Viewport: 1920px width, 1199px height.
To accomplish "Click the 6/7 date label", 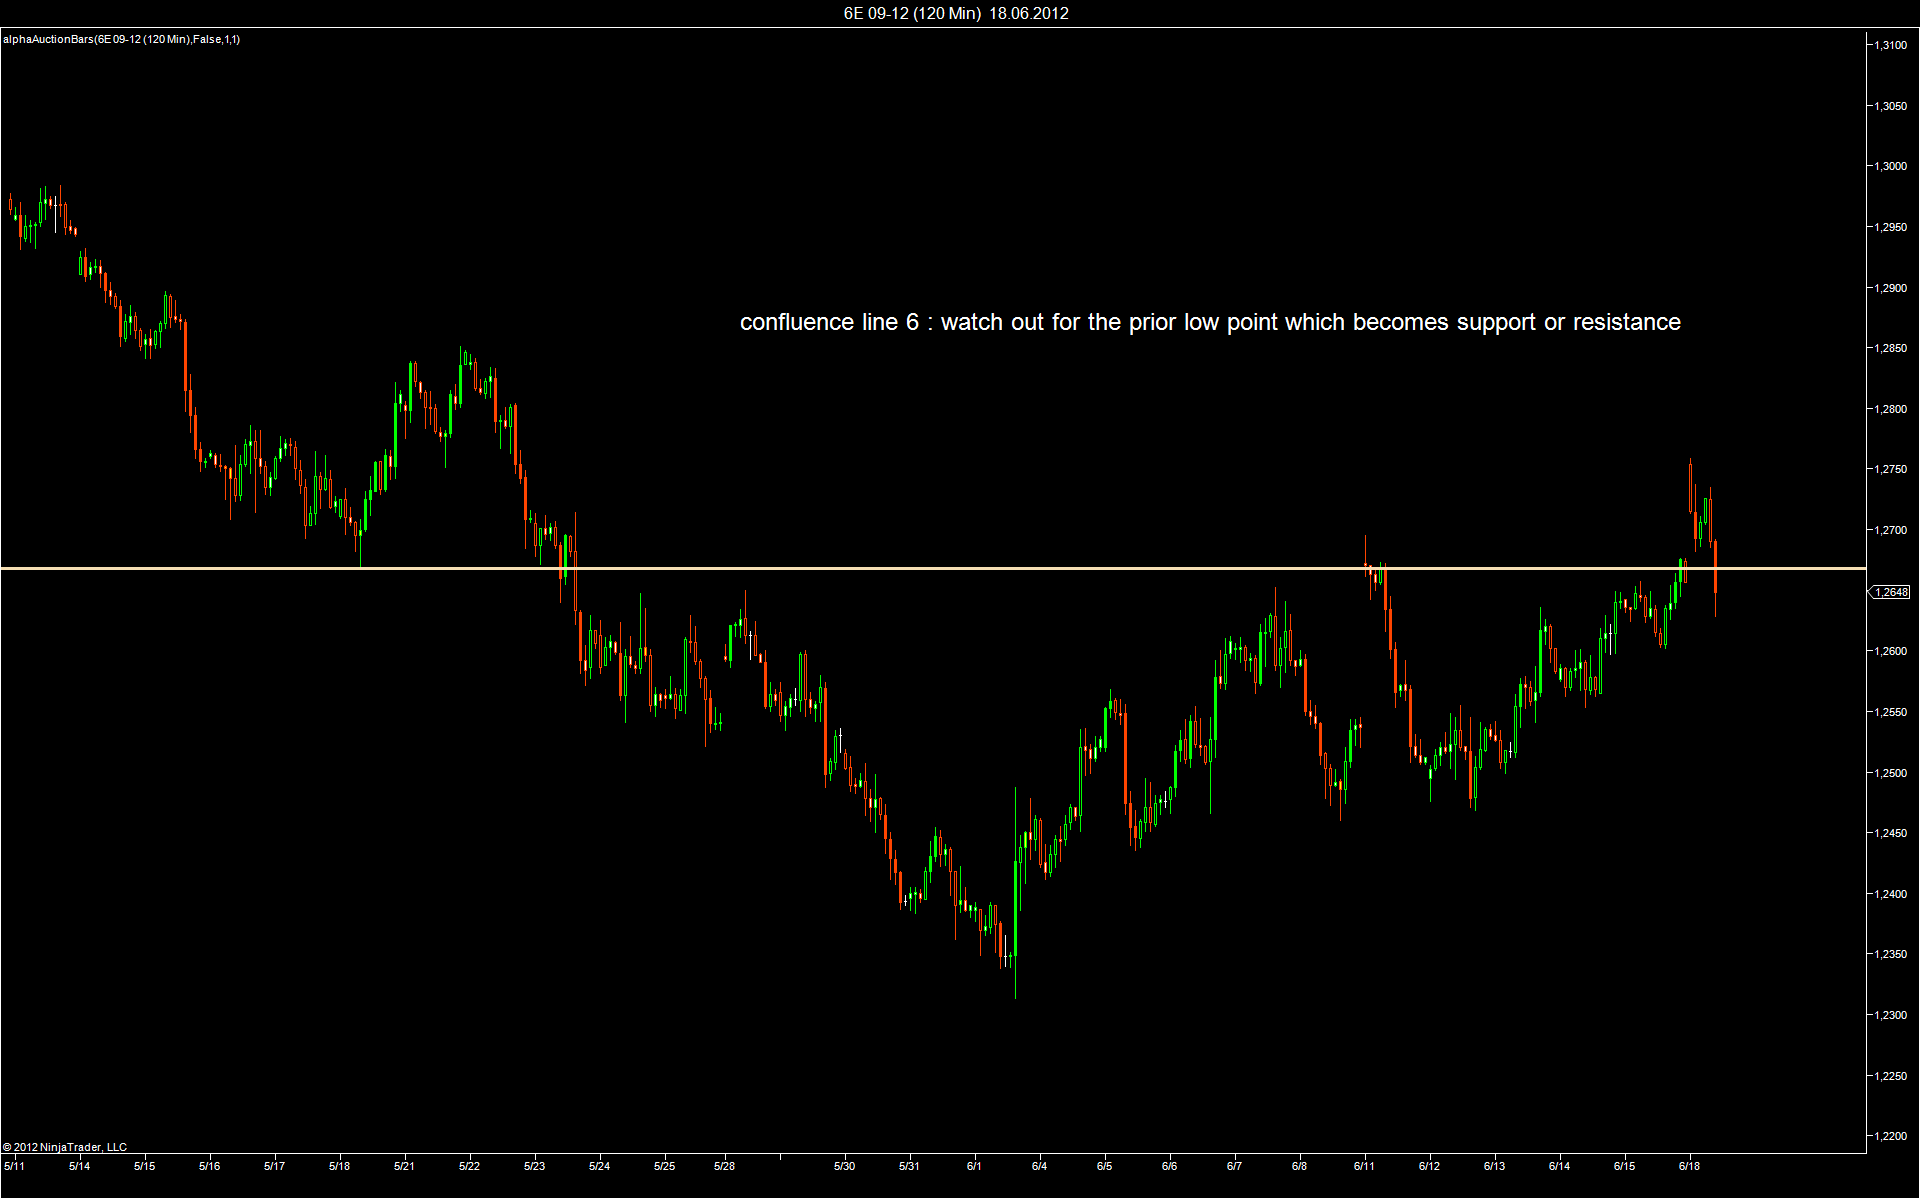I will pos(1234,1166).
